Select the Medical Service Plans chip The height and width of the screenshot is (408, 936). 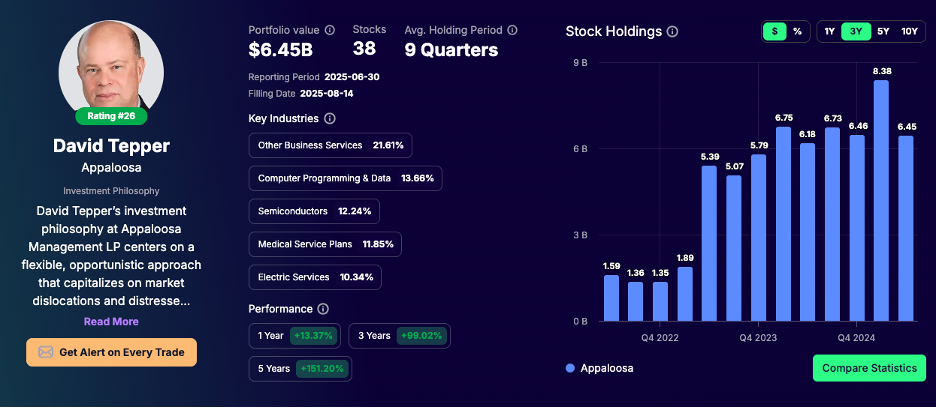pos(325,244)
